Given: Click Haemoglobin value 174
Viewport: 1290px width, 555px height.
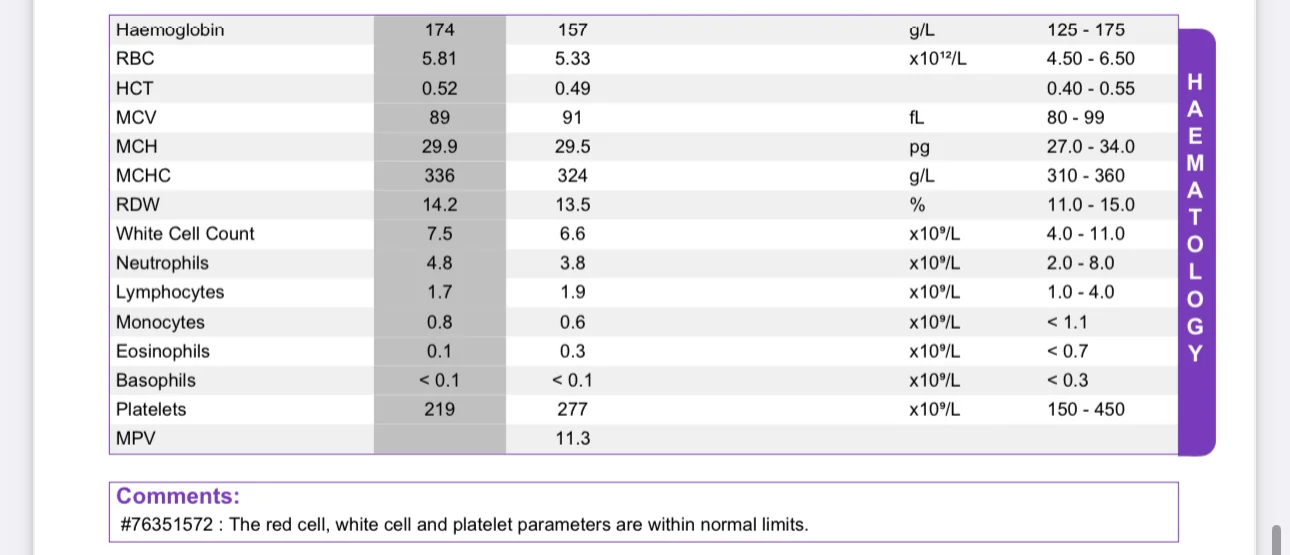Looking at the screenshot, I should click(439, 30).
